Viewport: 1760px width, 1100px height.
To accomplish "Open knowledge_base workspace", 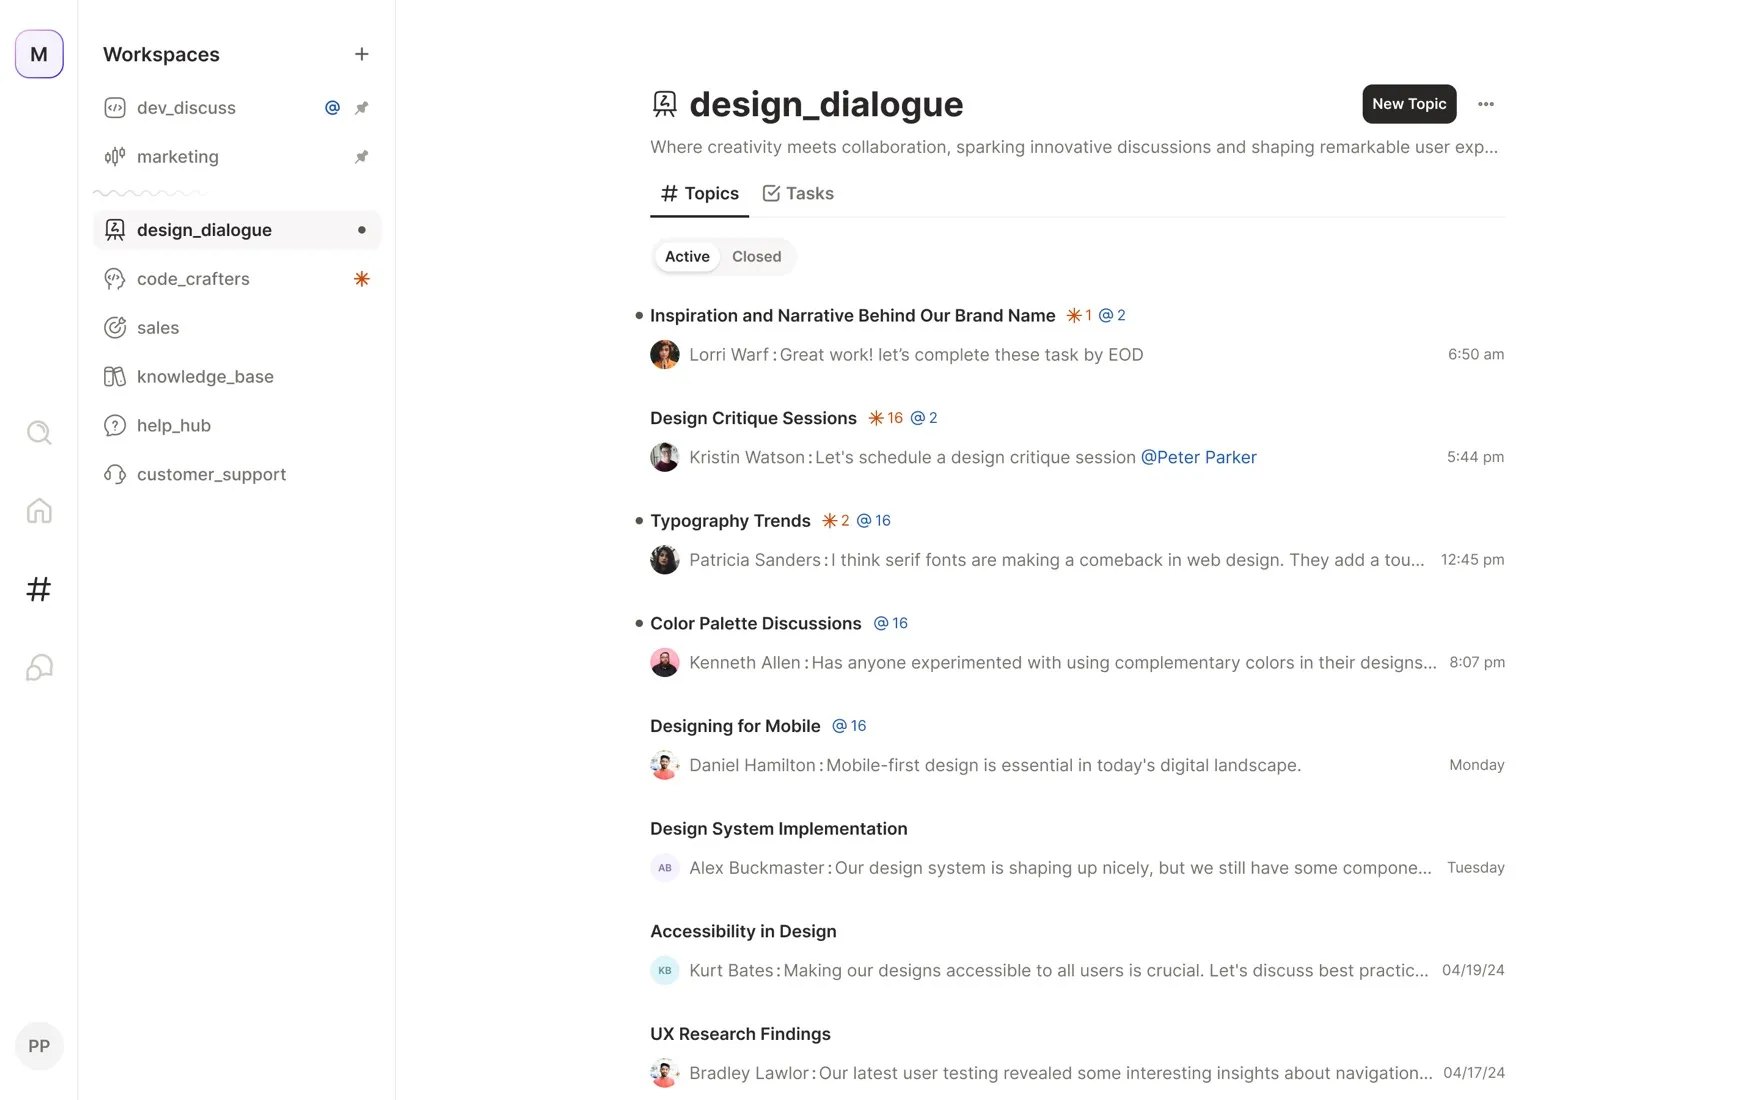I will 237,377.
